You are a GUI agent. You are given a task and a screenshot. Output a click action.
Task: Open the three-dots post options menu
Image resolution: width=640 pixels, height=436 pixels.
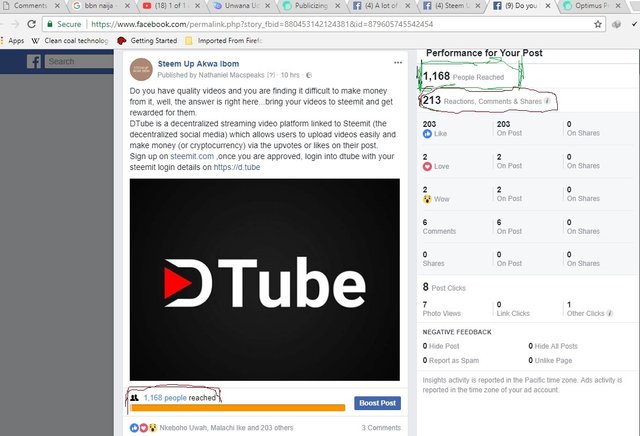(x=398, y=62)
